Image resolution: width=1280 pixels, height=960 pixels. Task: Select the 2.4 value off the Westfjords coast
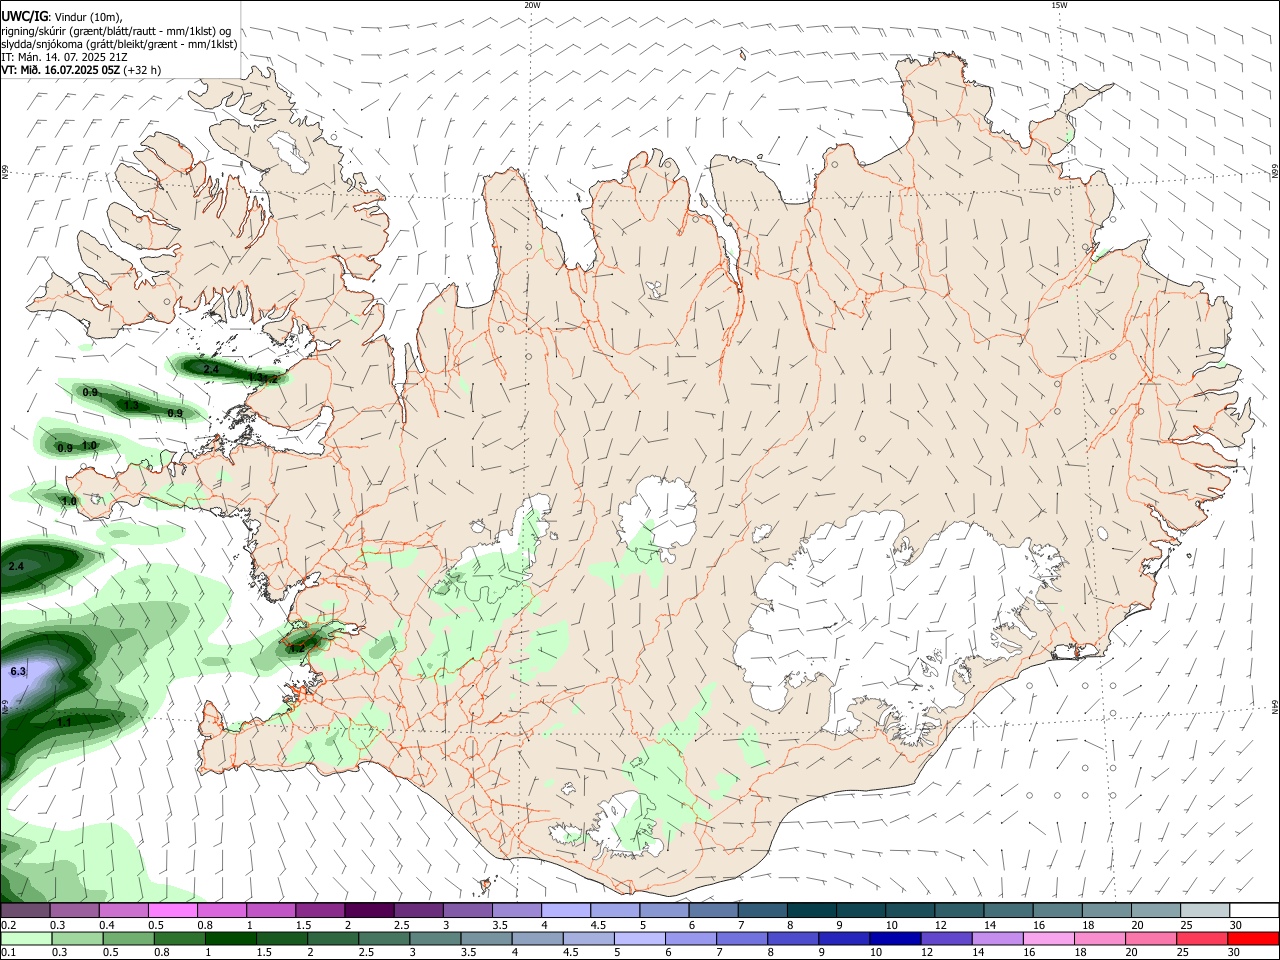211,370
